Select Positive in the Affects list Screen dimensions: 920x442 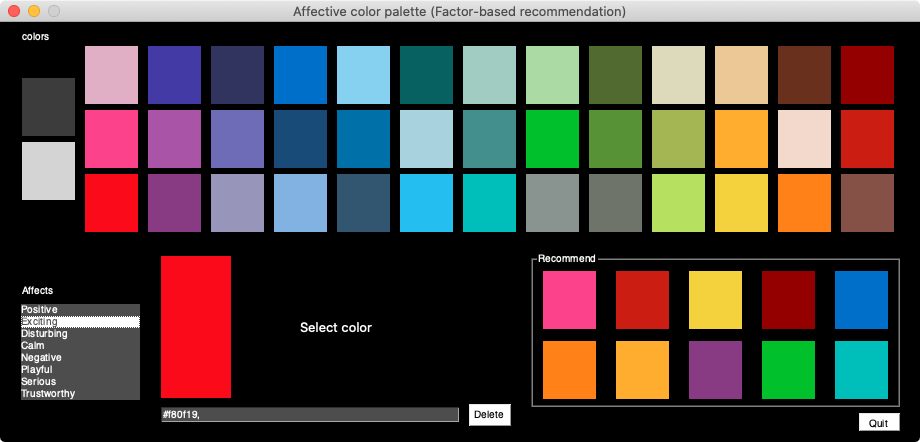[40, 310]
